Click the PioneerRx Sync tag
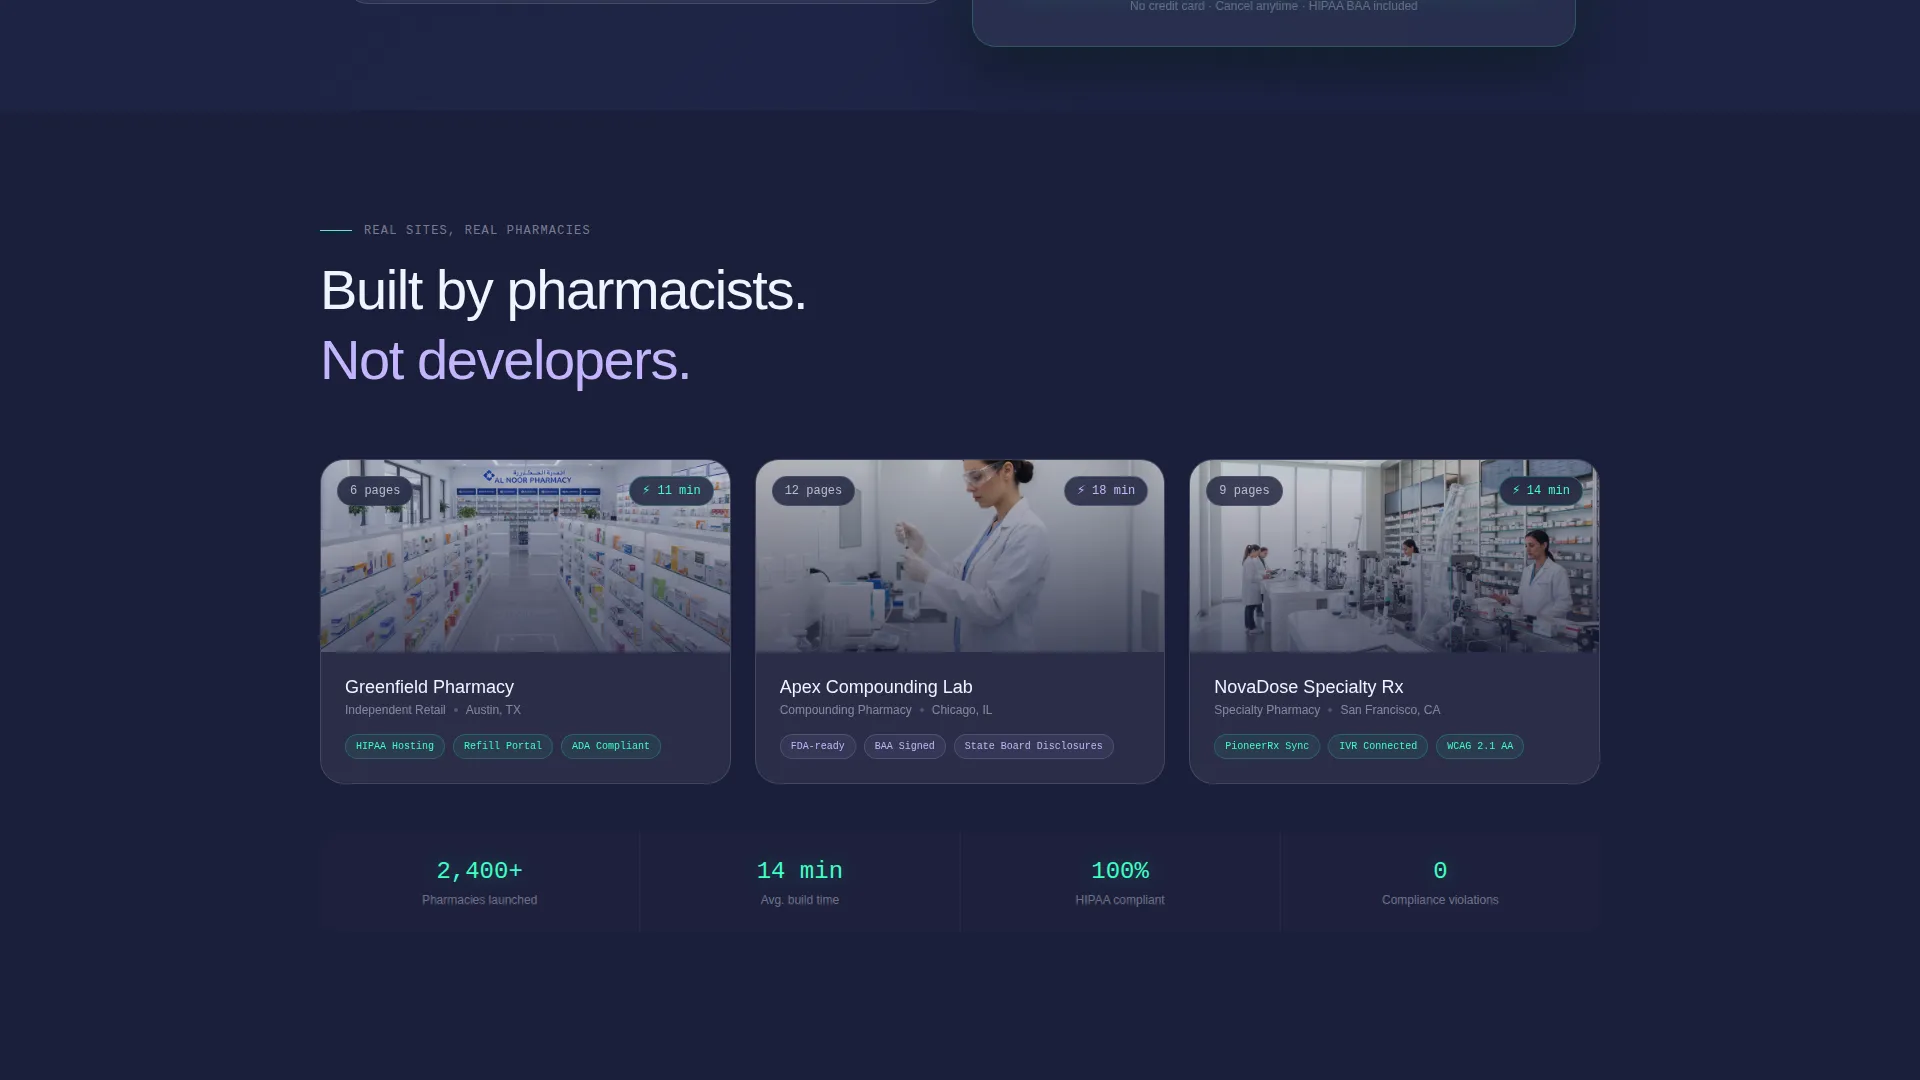 coord(1267,747)
